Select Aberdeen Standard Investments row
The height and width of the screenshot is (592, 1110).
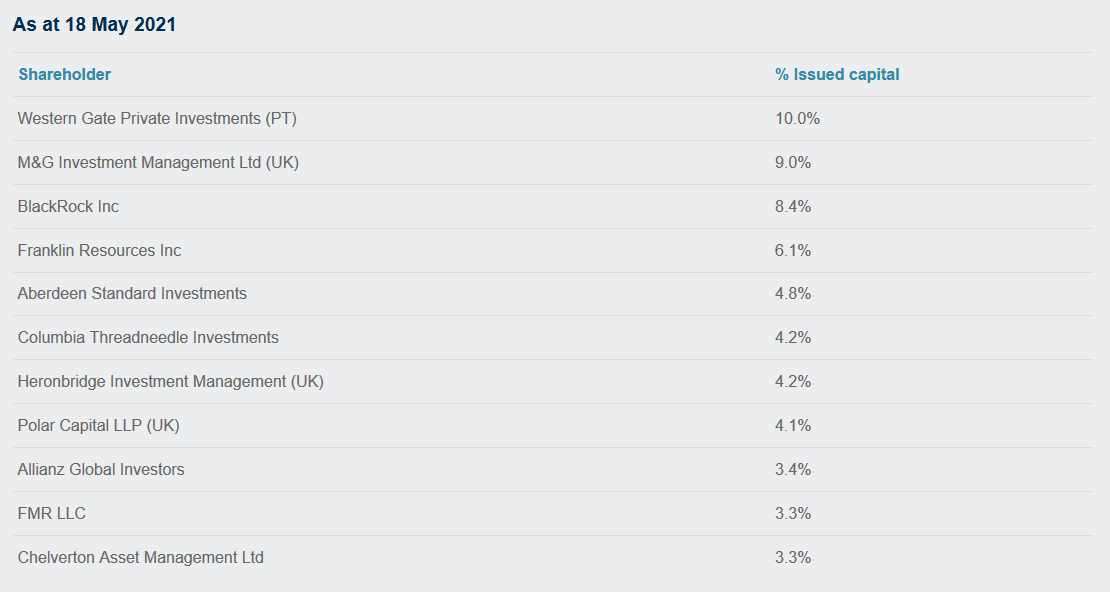click(x=553, y=294)
